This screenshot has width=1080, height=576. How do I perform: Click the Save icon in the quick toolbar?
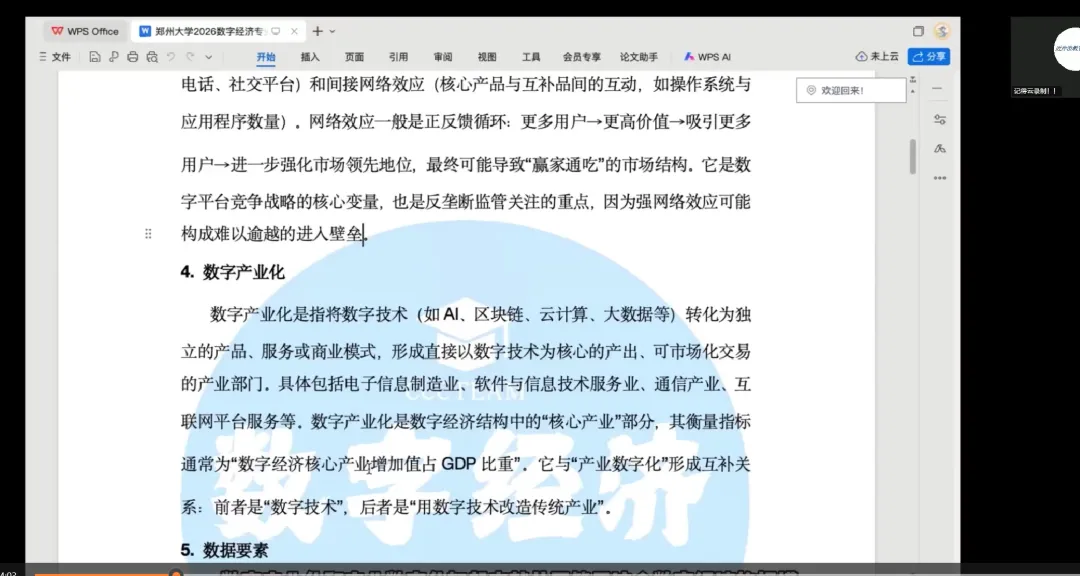pyautogui.click(x=95, y=57)
